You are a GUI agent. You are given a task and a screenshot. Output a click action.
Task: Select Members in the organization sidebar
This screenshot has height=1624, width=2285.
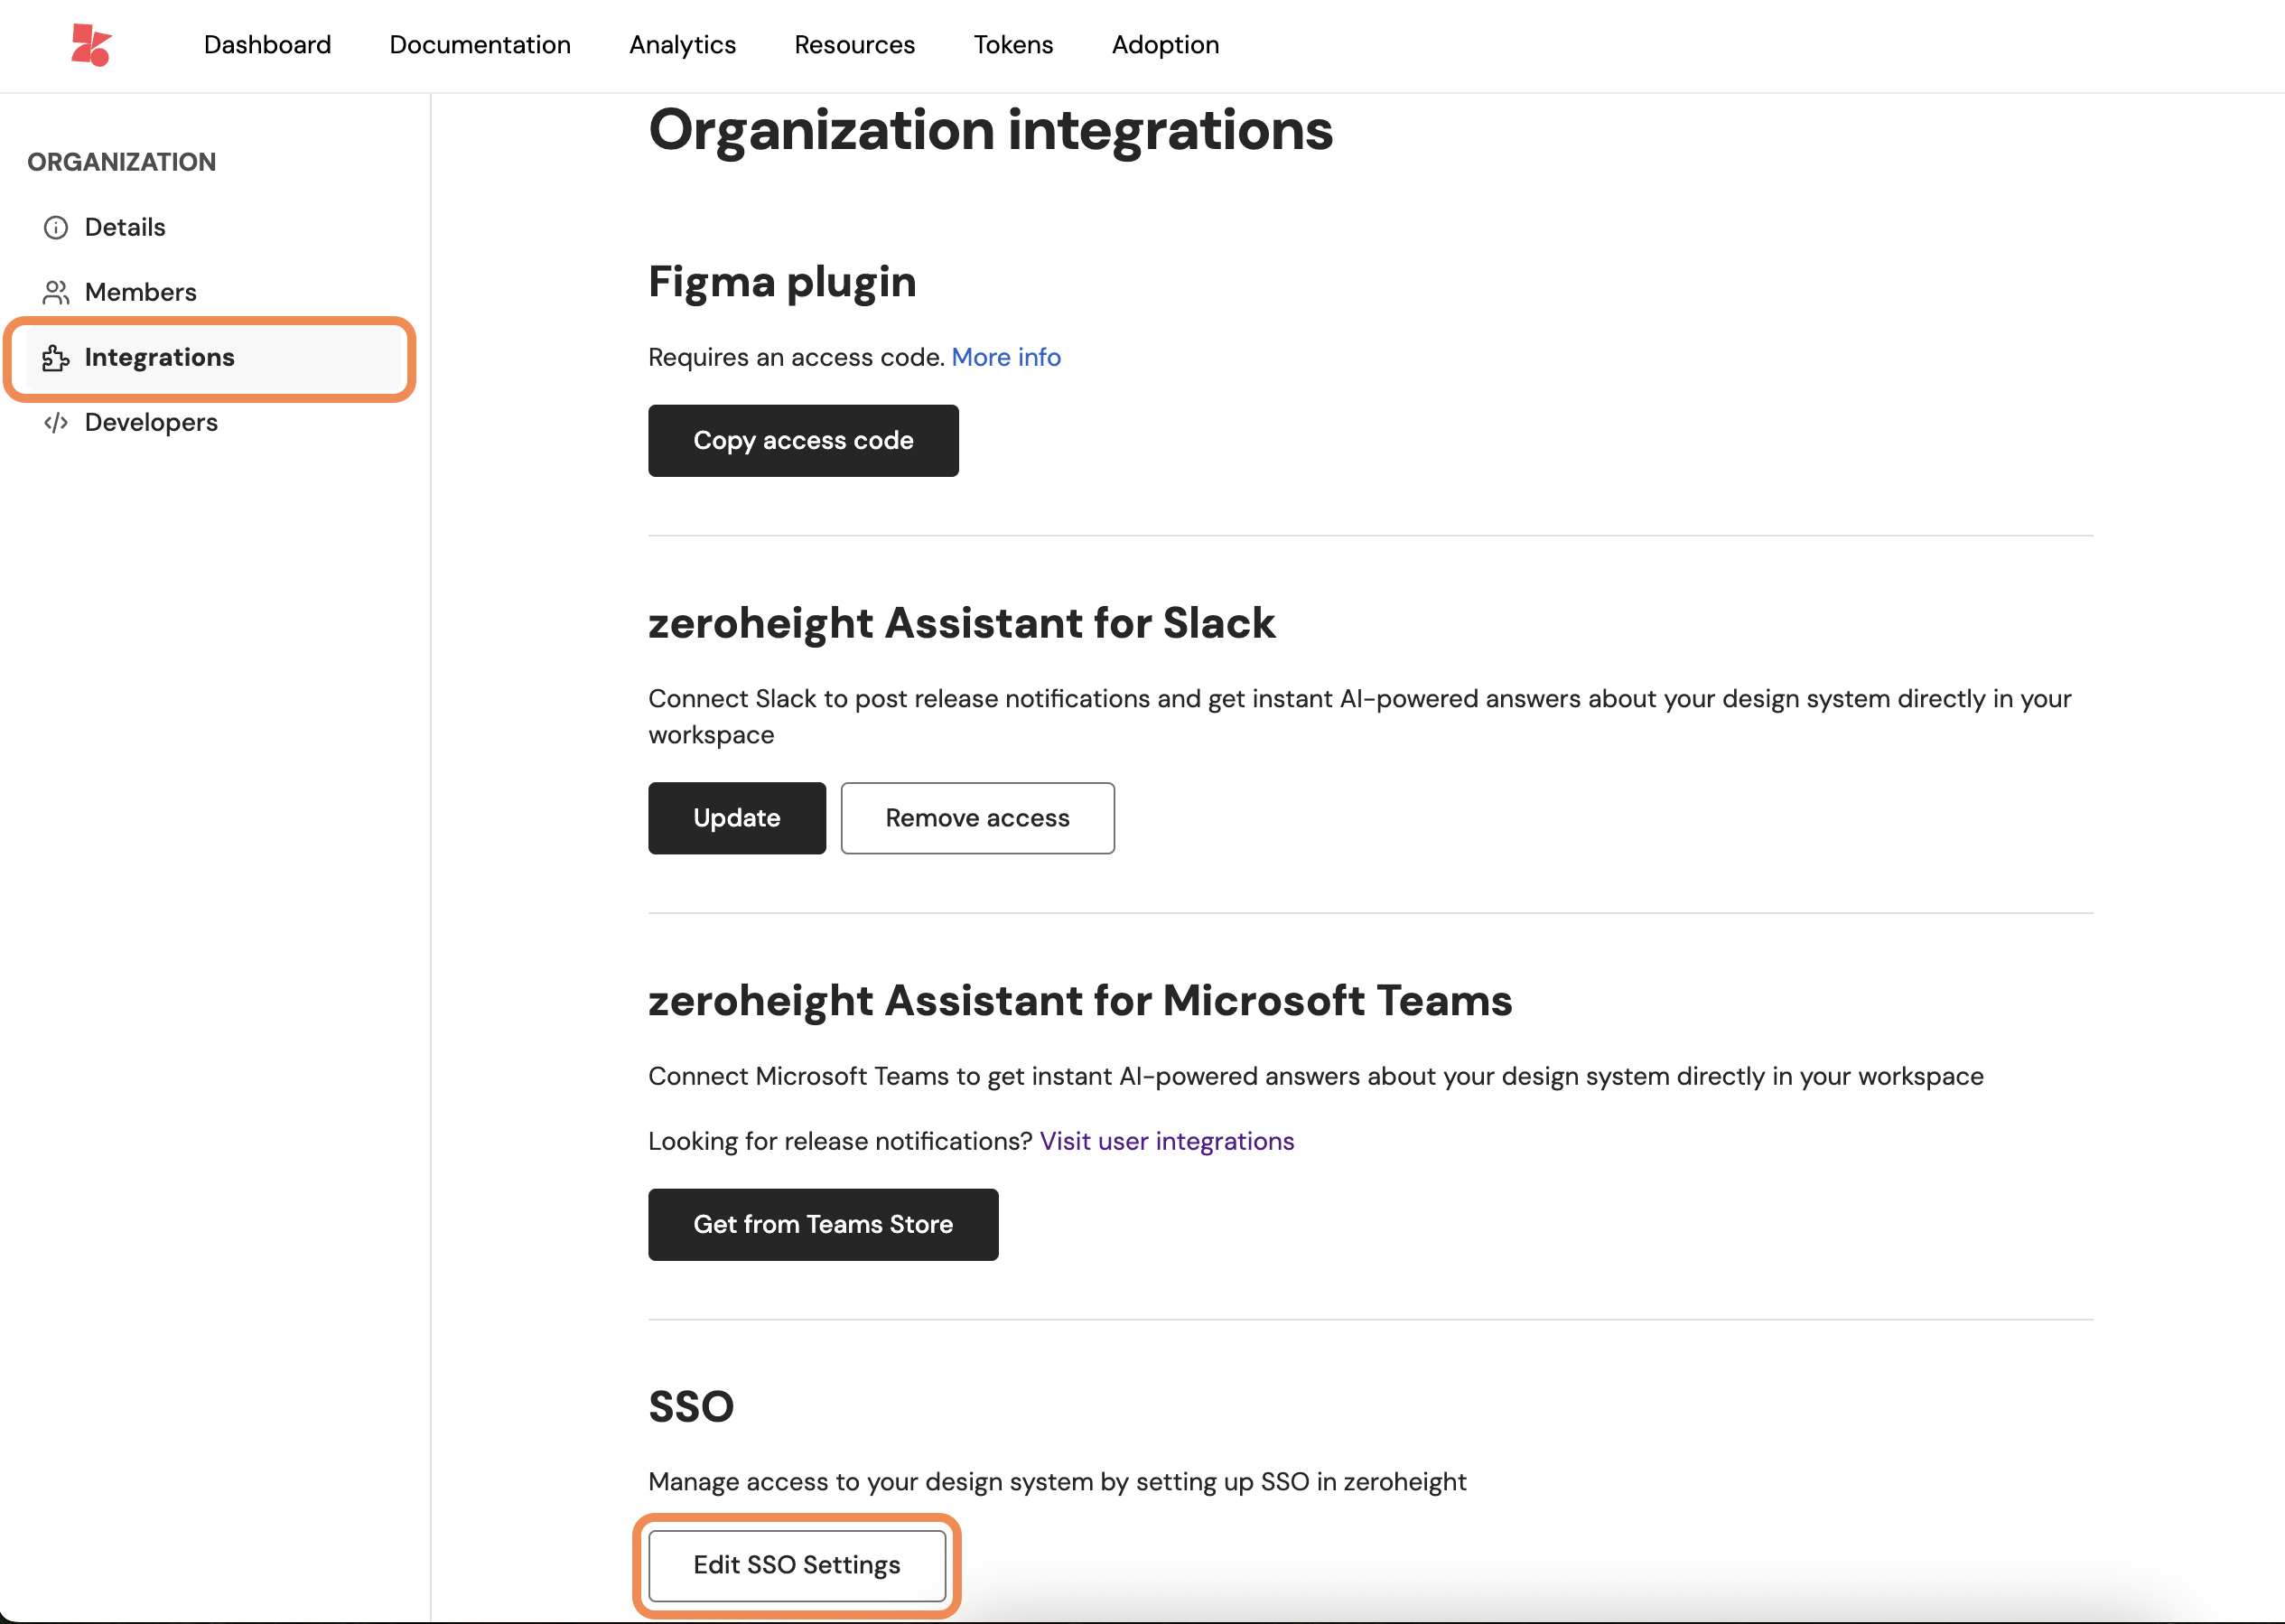coord(140,293)
